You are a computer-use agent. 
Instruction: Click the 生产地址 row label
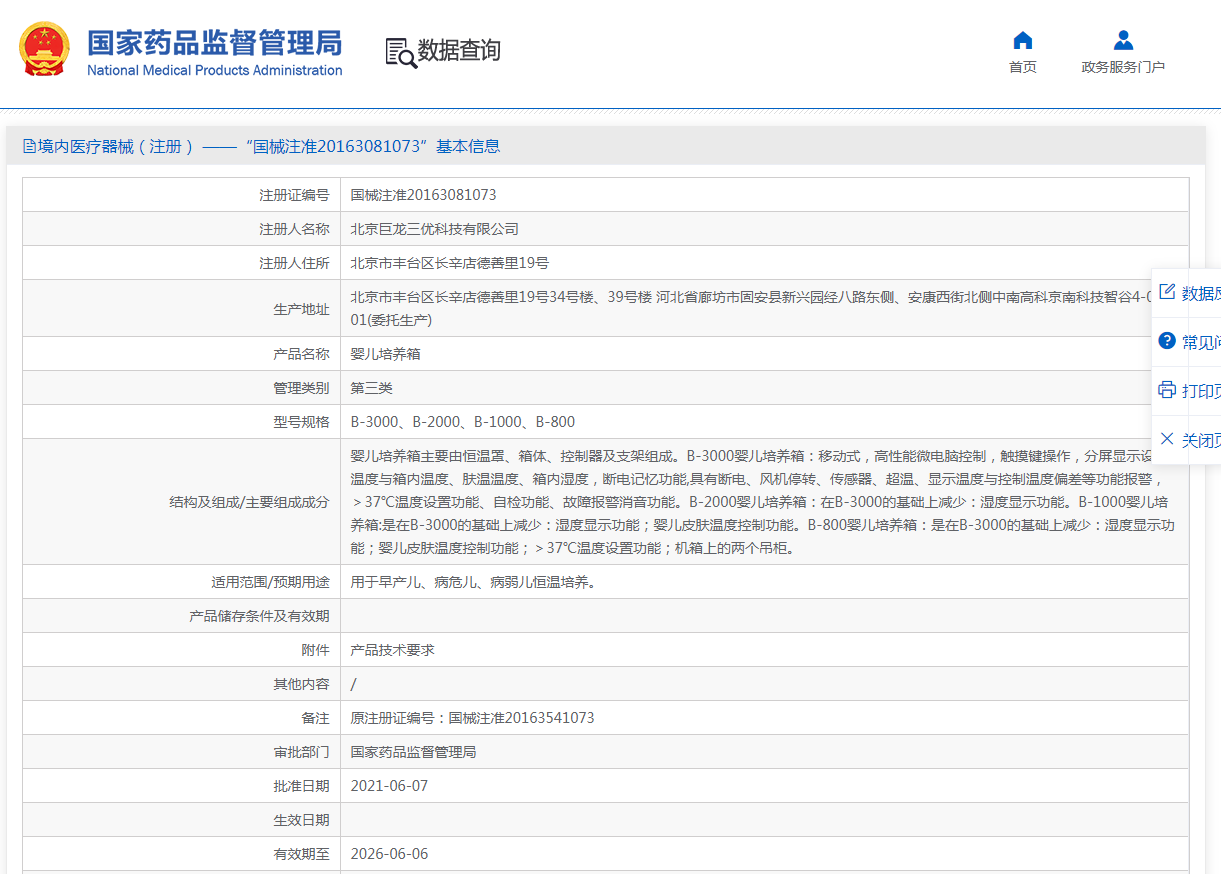click(301, 309)
